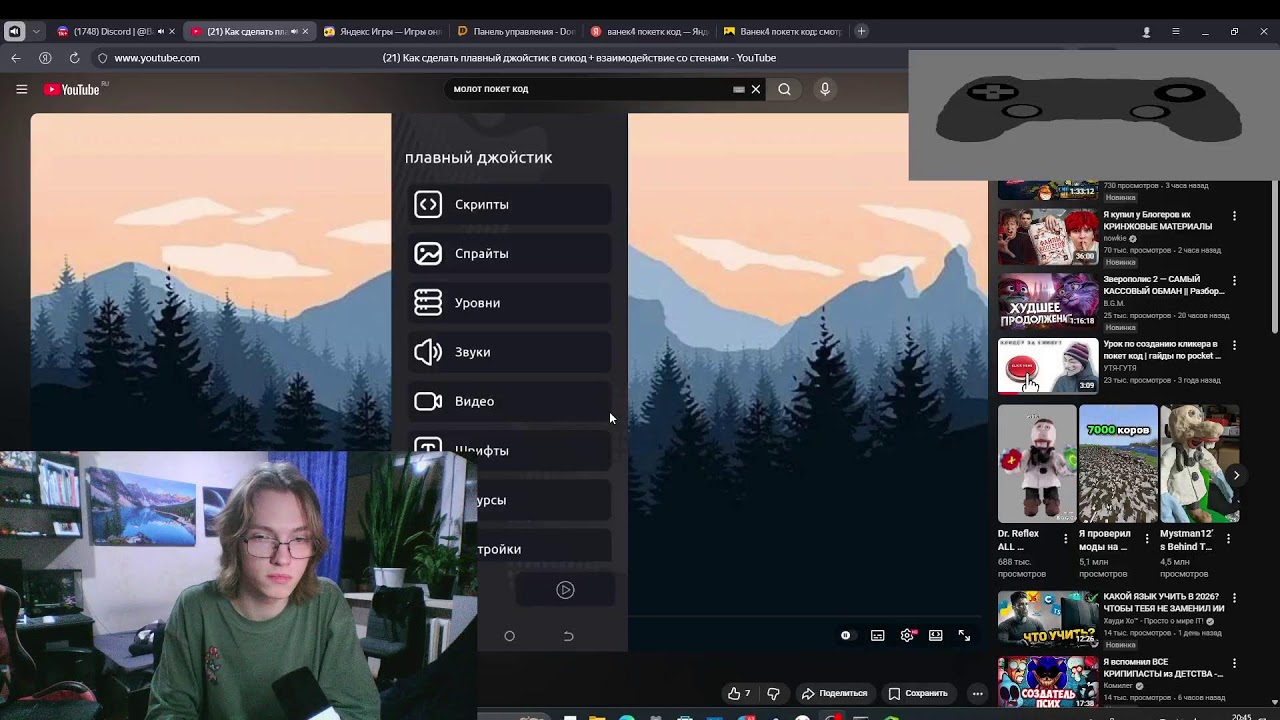Open the '7000 коров' short thumbnail

point(1118,464)
